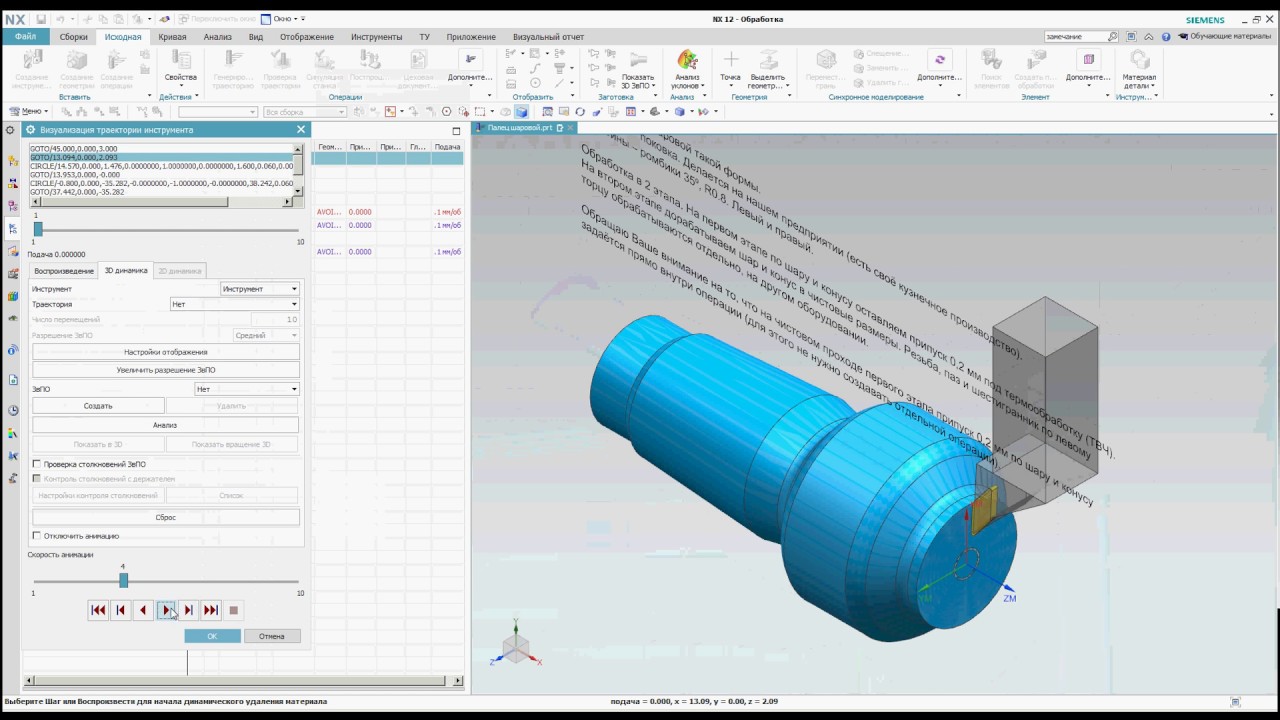Open the Вся сборка selection filter
The image size is (1280, 720).
point(305,112)
